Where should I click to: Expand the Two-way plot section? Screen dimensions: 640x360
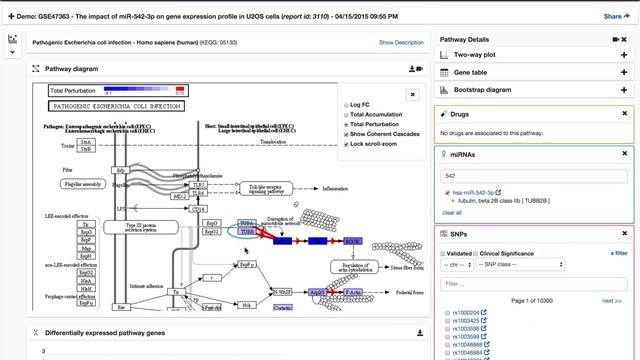(624, 55)
